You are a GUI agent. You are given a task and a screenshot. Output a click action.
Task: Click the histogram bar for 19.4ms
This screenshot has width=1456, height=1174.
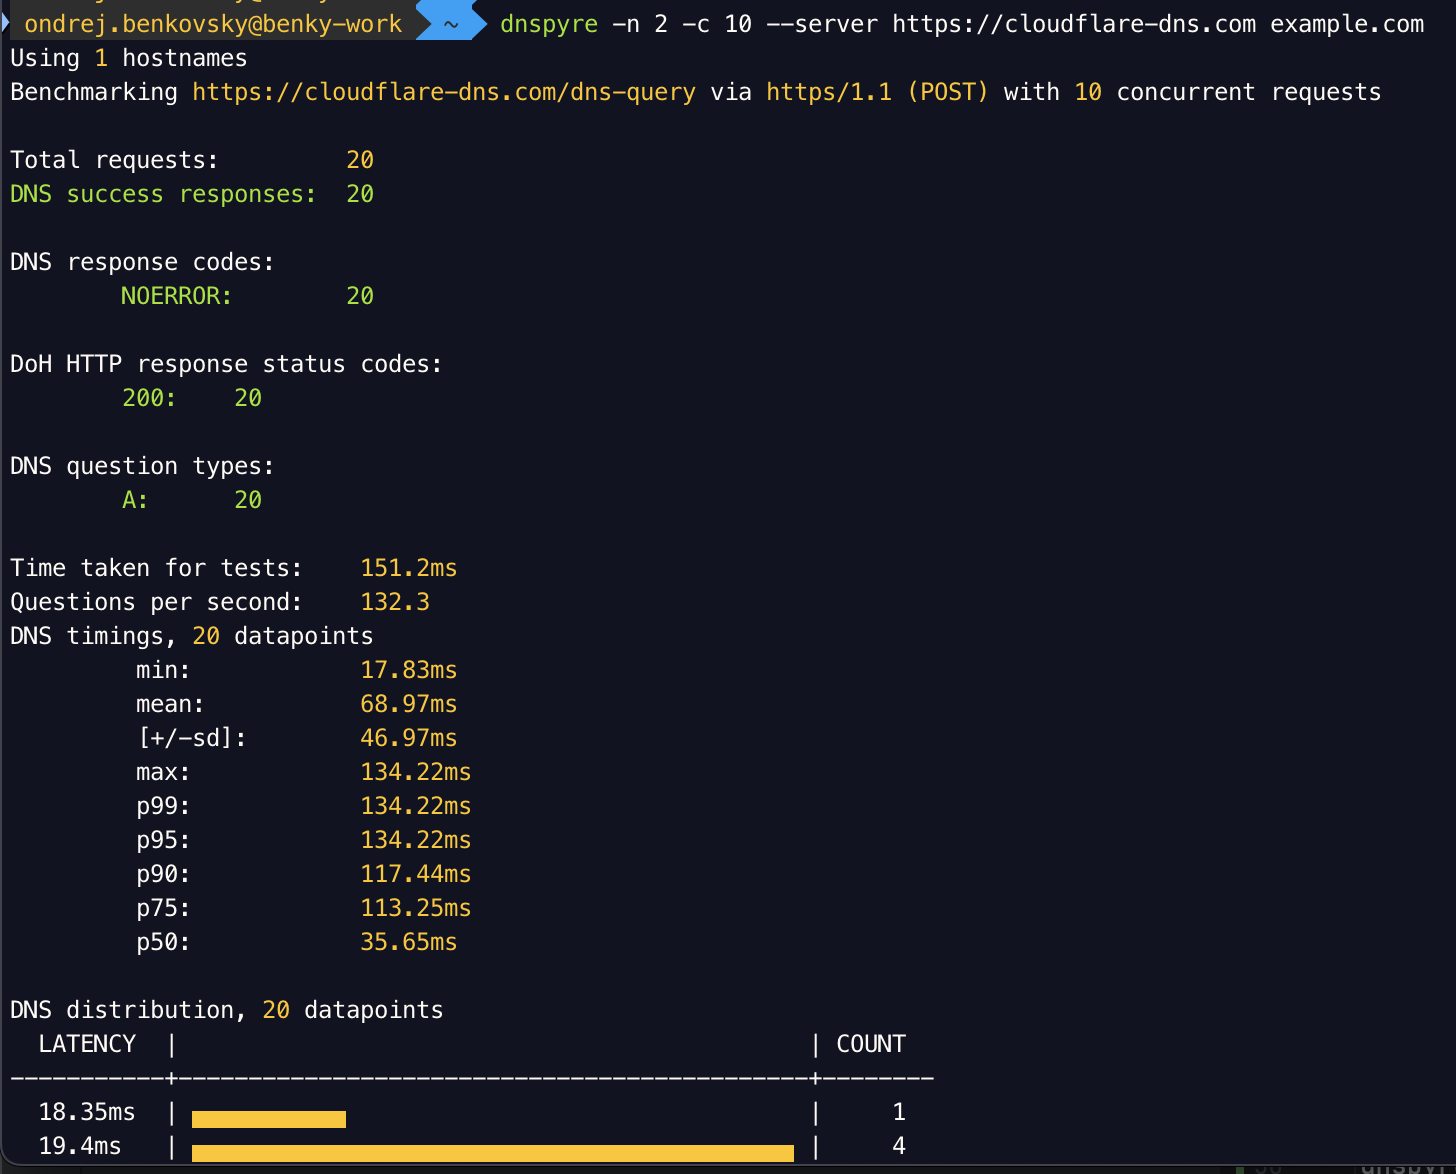click(493, 1153)
